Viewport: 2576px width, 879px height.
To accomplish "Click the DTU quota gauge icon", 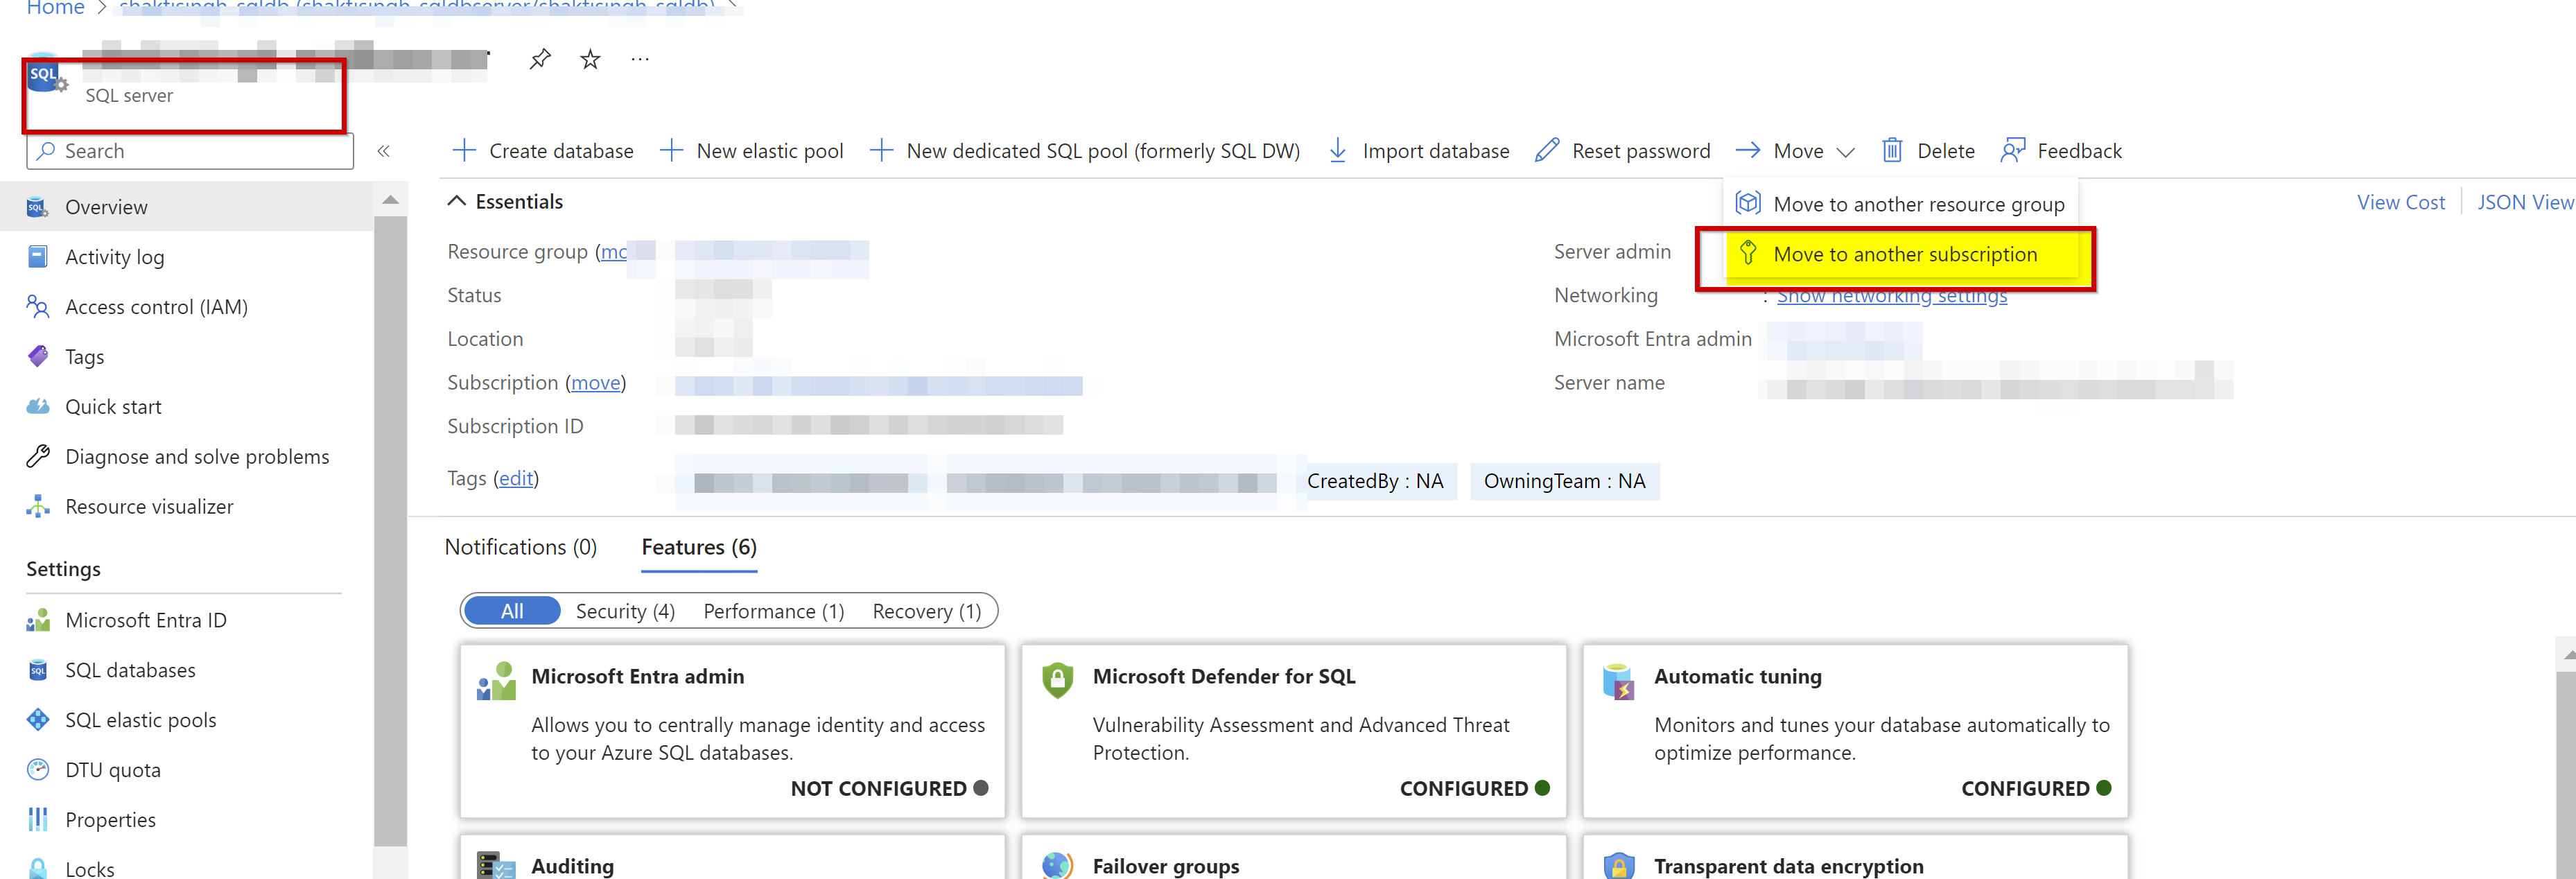I will point(38,770).
